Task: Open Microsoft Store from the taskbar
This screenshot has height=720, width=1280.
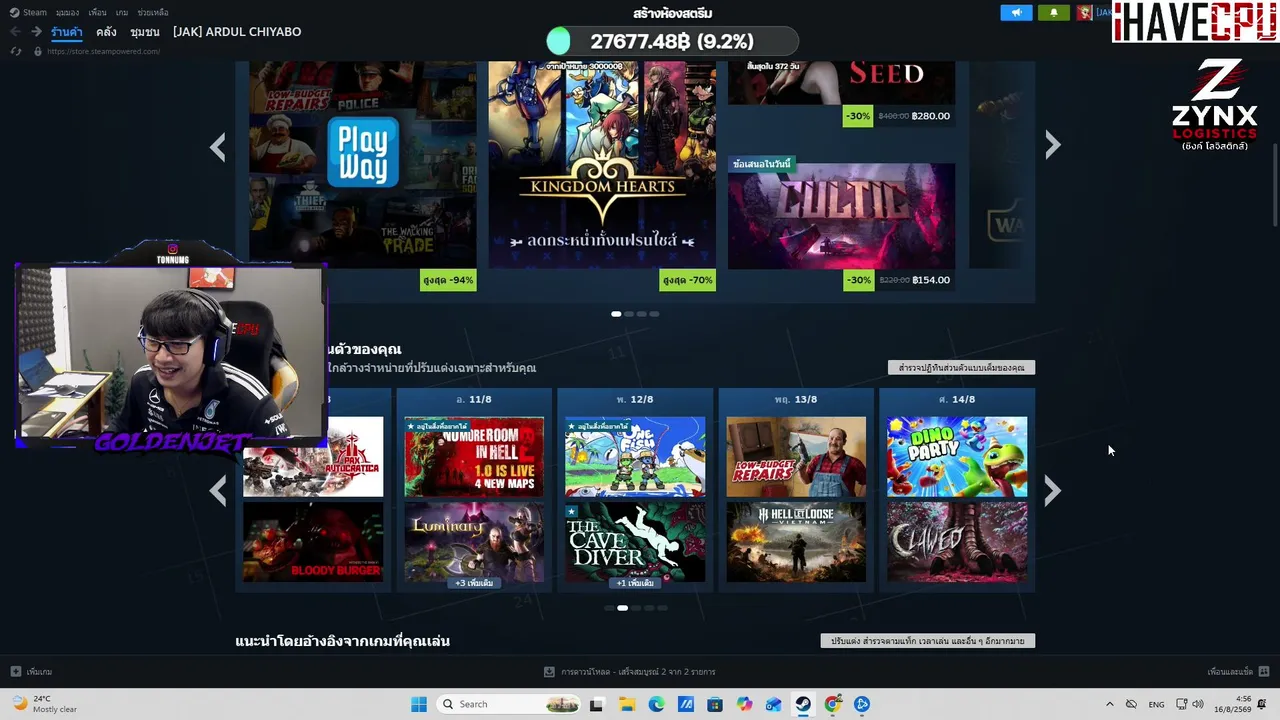Action: (x=715, y=704)
